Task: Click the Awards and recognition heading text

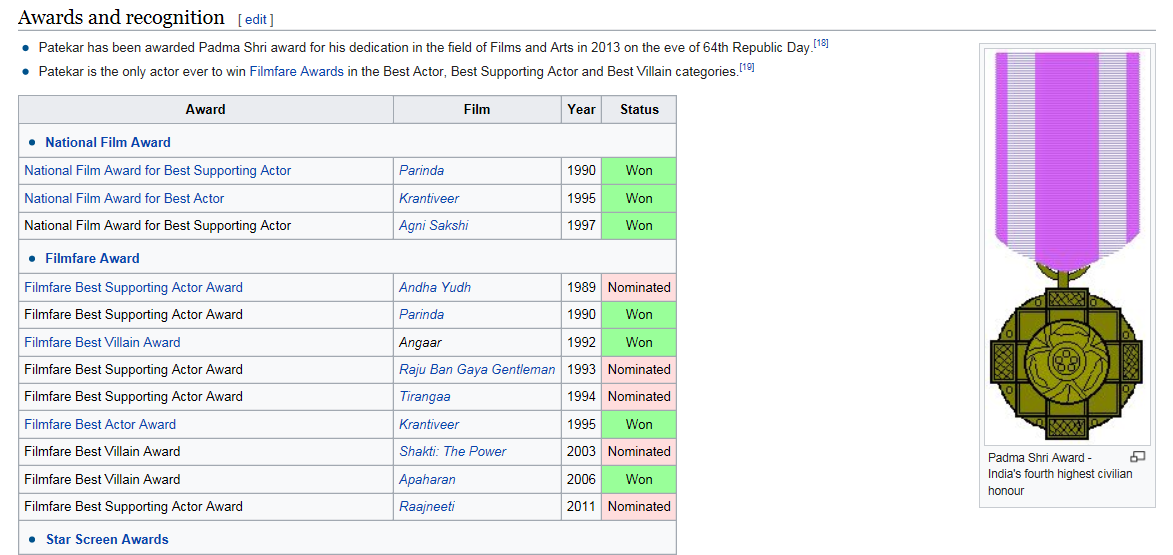Action: coord(121,17)
